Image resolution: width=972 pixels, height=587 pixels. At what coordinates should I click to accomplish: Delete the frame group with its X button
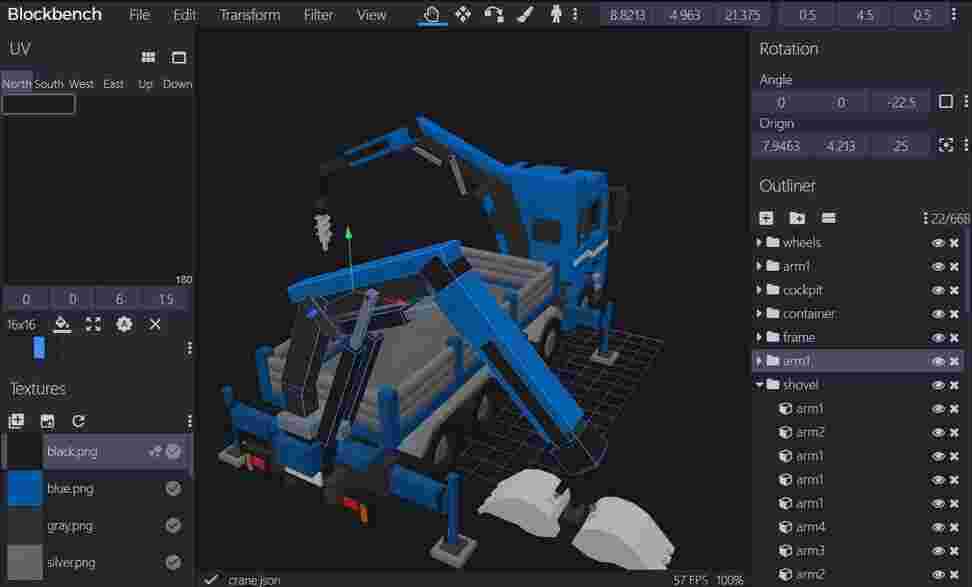[952, 337]
